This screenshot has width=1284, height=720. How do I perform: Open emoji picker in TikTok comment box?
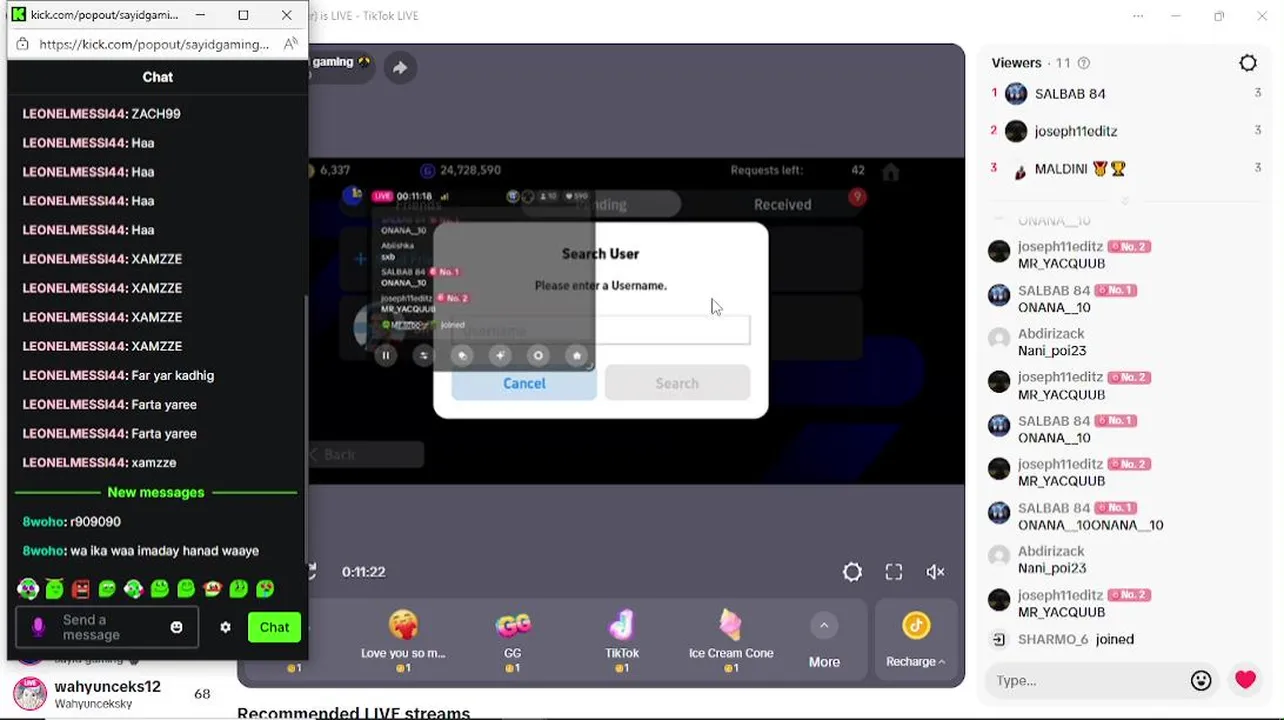1201,680
